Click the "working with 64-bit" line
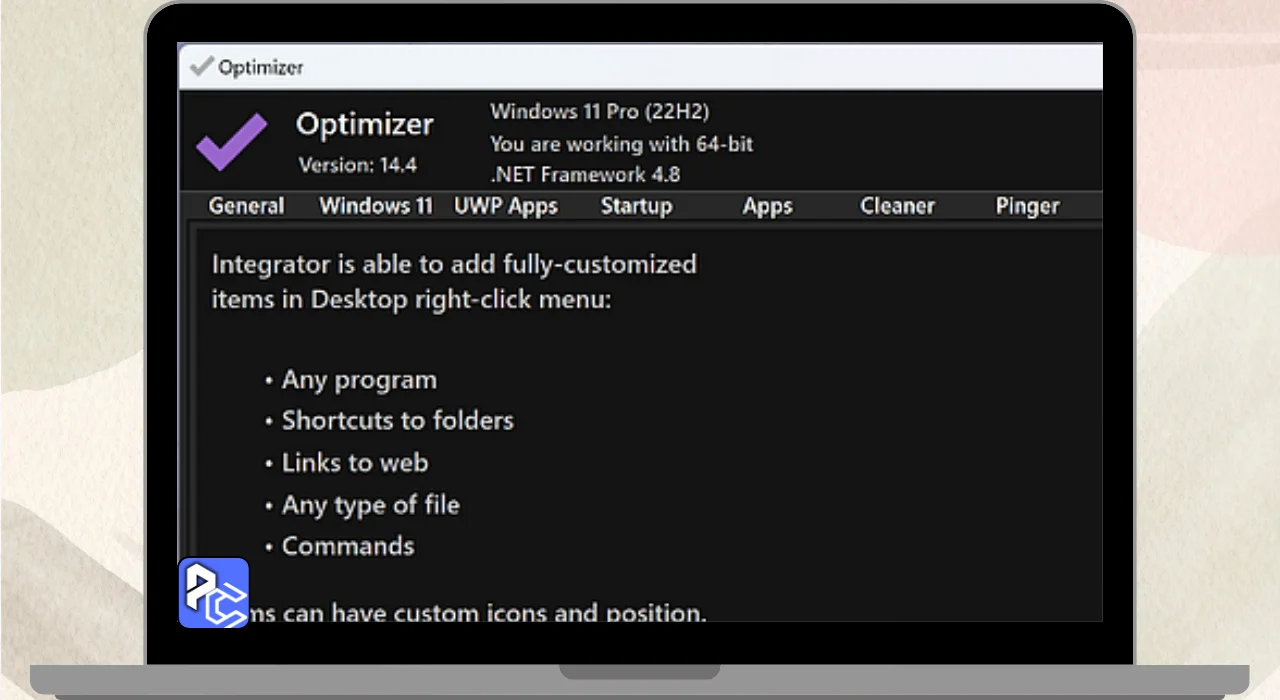The width and height of the screenshot is (1280, 700). click(621, 143)
